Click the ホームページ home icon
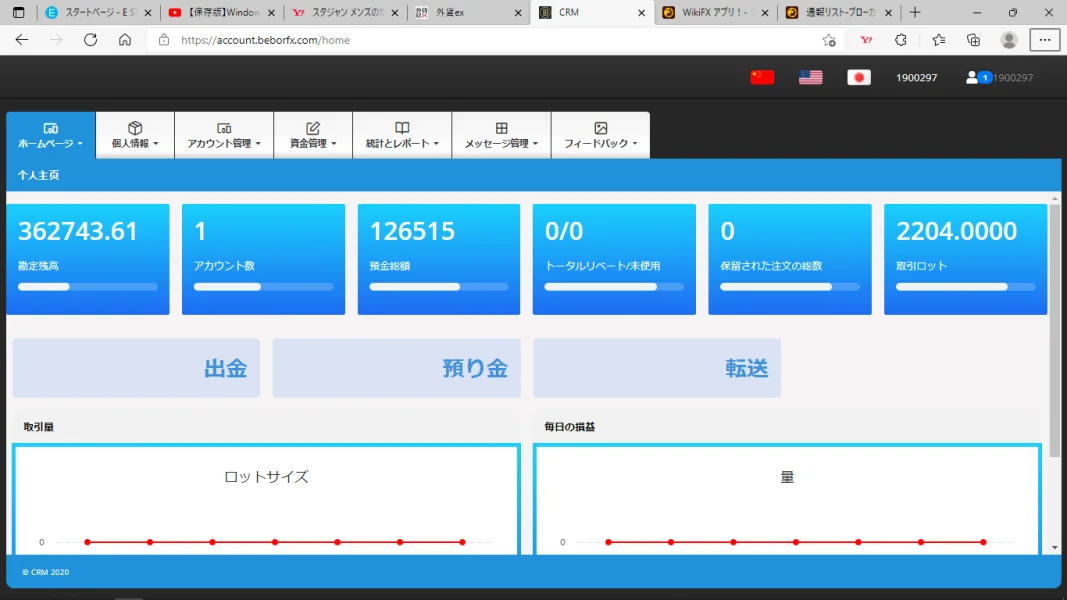1067x600 pixels. point(50,126)
